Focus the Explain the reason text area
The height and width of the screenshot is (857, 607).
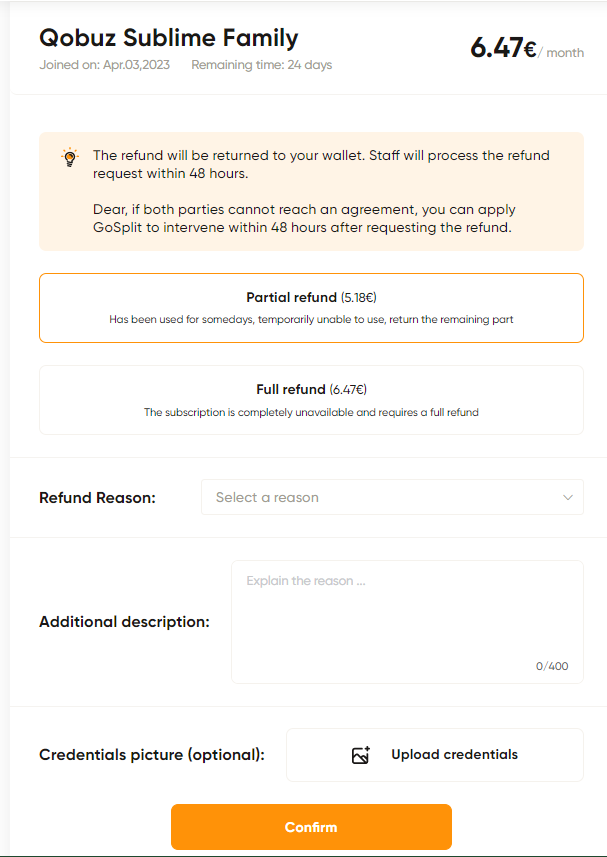coord(407,622)
